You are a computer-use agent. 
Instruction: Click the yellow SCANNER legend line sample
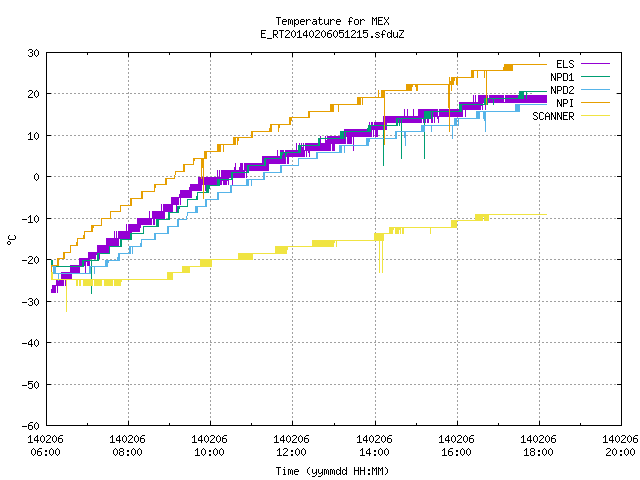(595, 116)
